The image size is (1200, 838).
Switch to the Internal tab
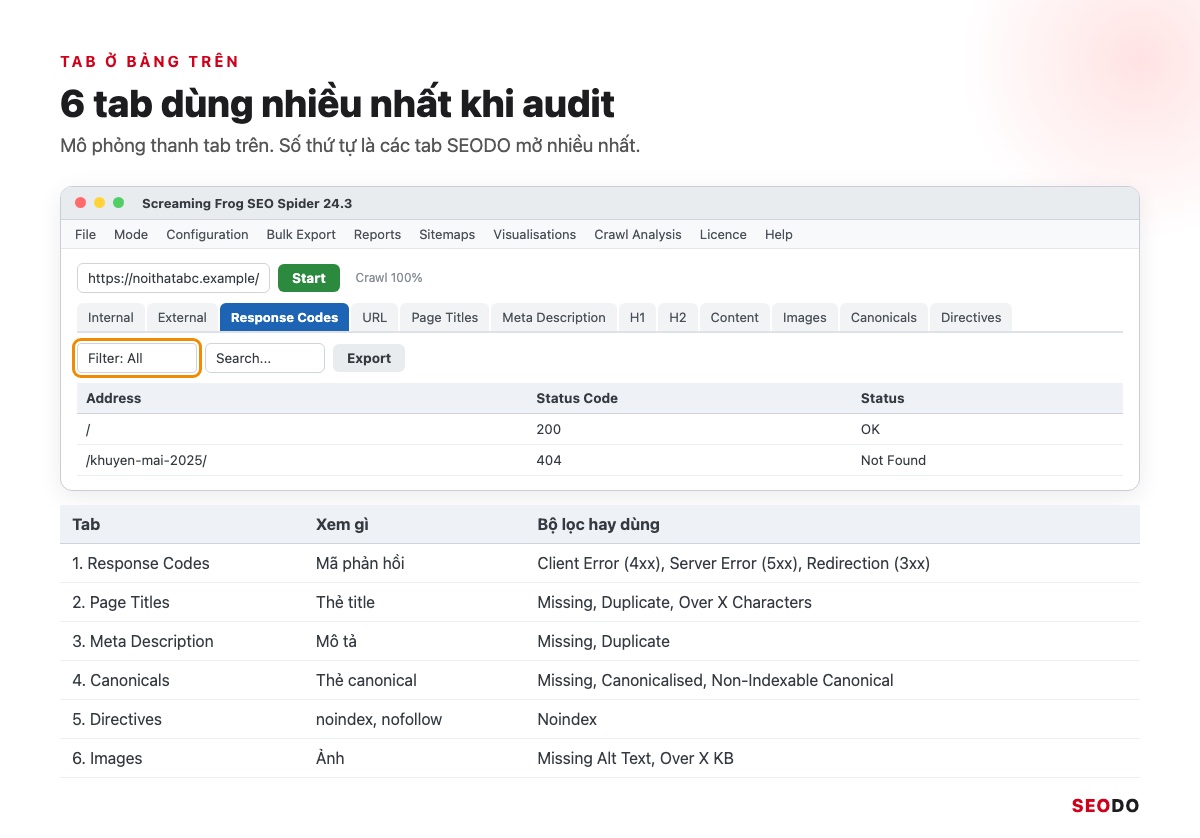tap(111, 317)
